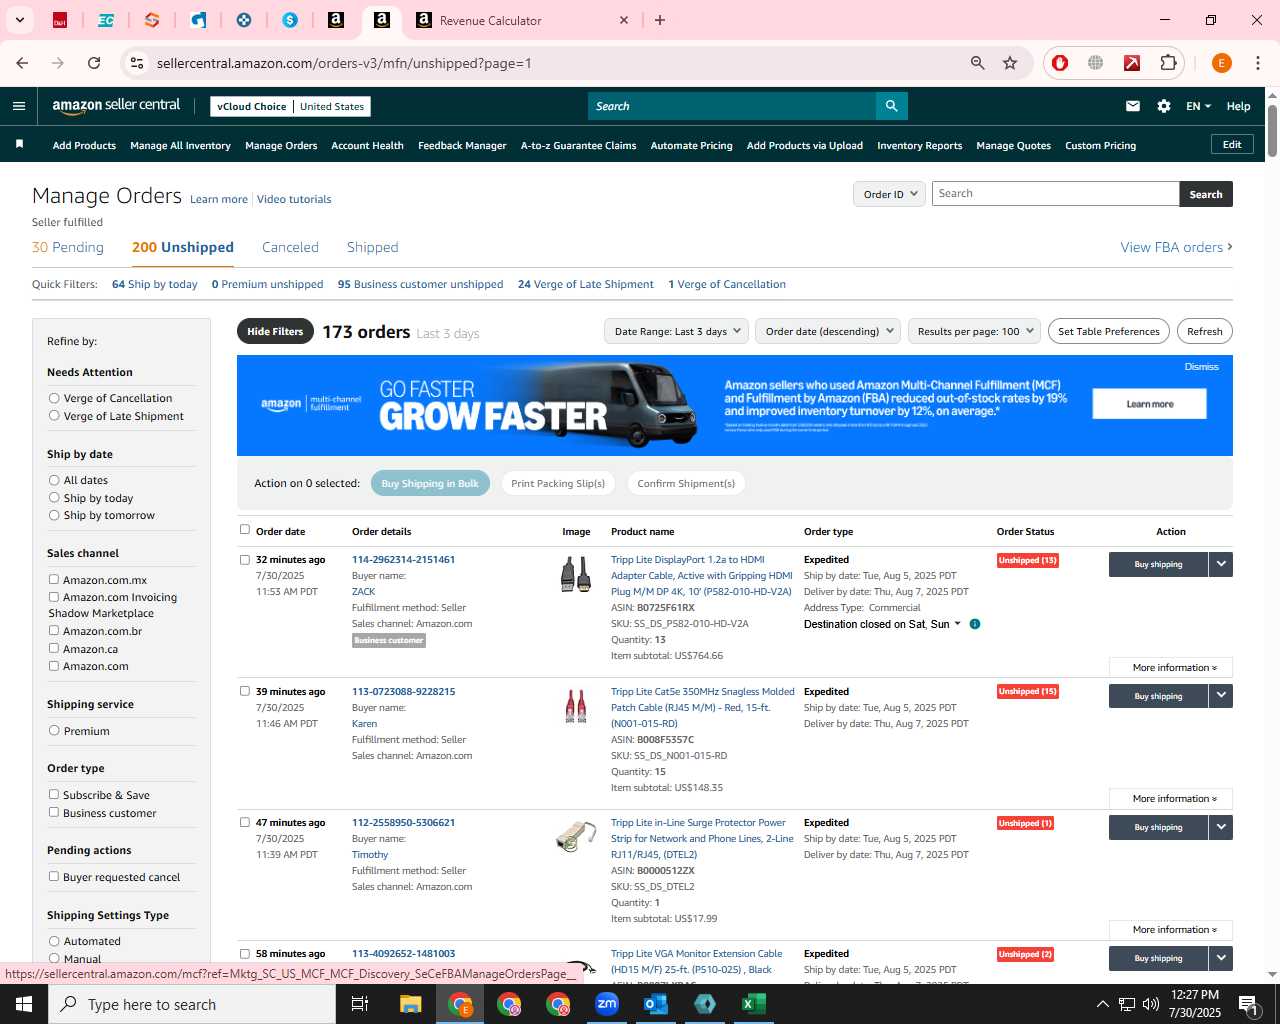Click the 64 Ship by today quick filter
This screenshot has height=1024, width=1280.
point(155,284)
